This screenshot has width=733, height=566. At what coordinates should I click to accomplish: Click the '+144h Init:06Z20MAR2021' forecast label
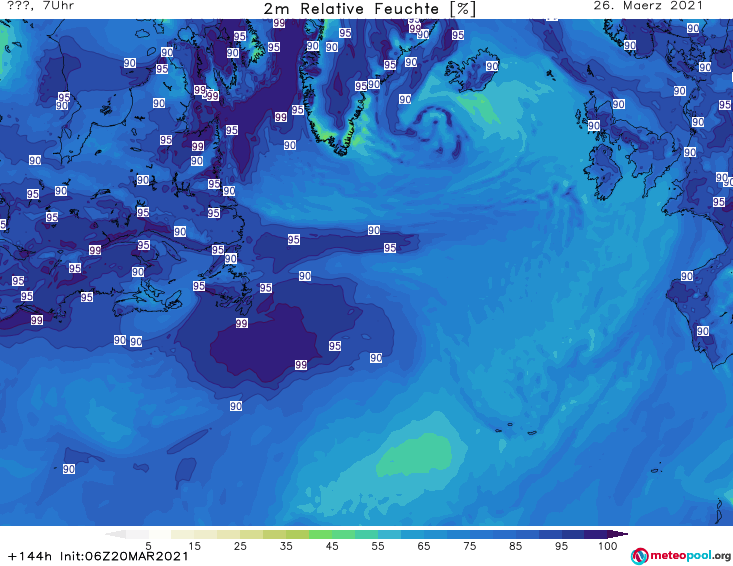[x=98, y=556]
